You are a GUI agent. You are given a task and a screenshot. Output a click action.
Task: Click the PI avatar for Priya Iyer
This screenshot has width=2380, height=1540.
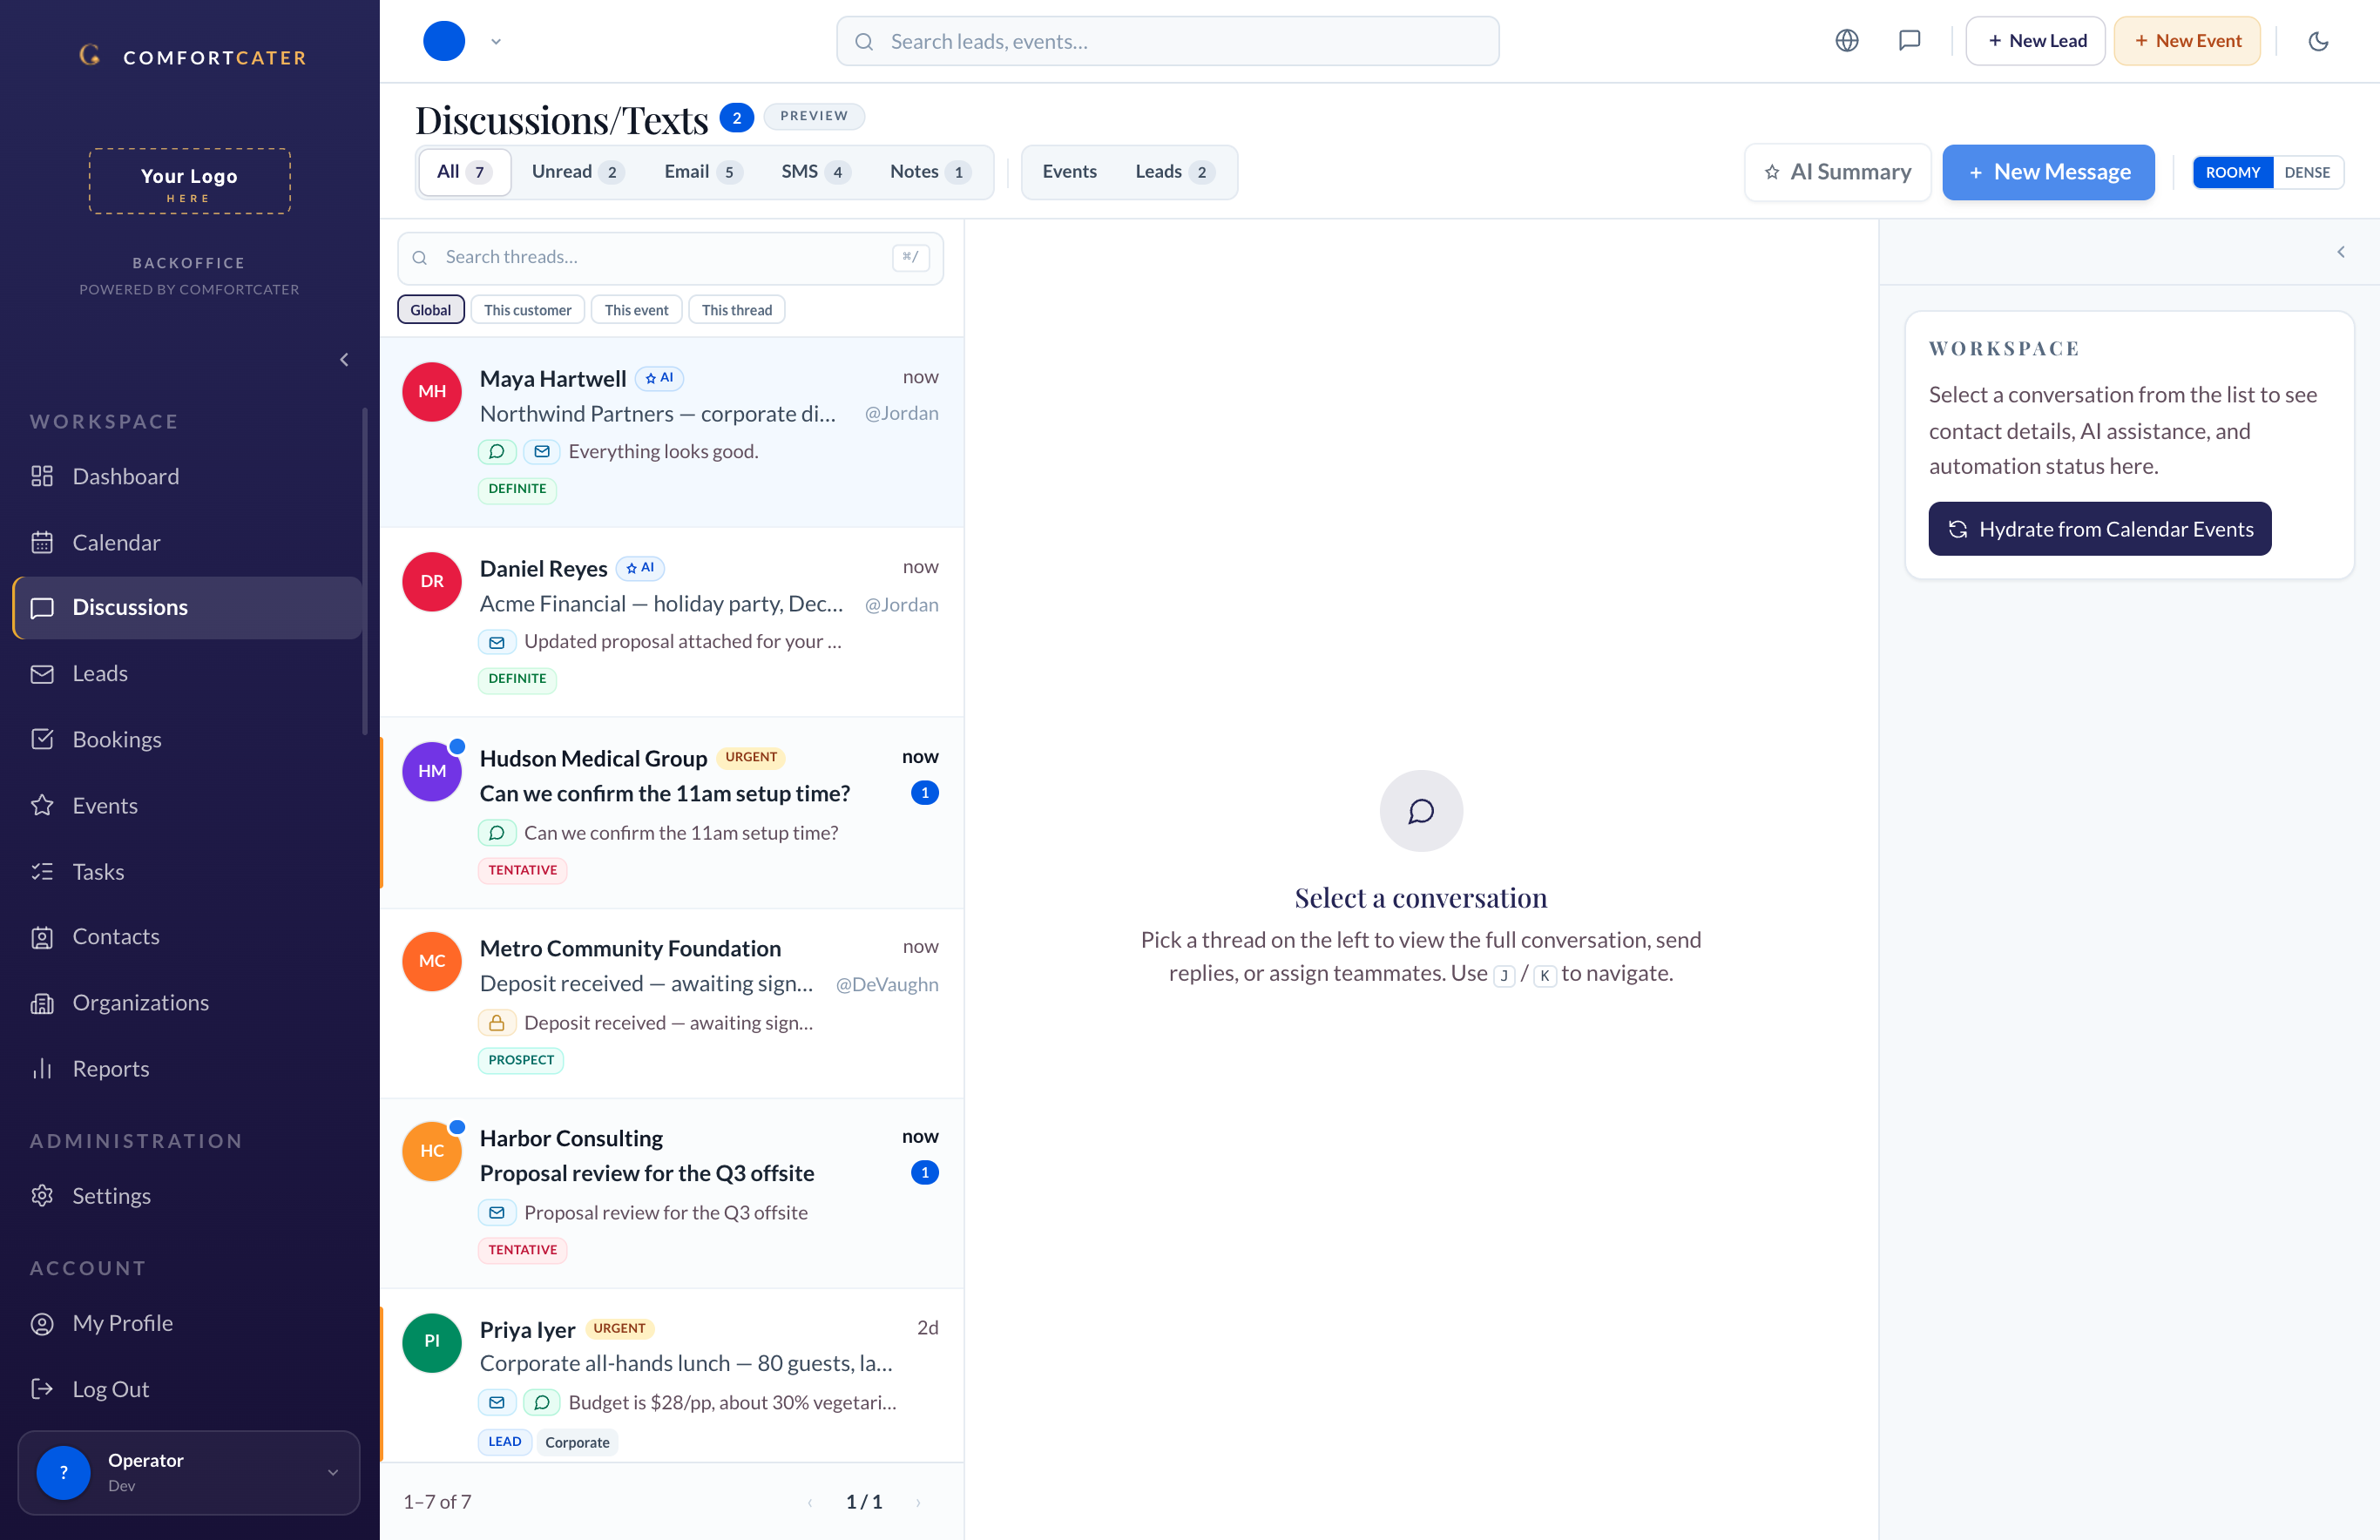(x=432, y=1342)
